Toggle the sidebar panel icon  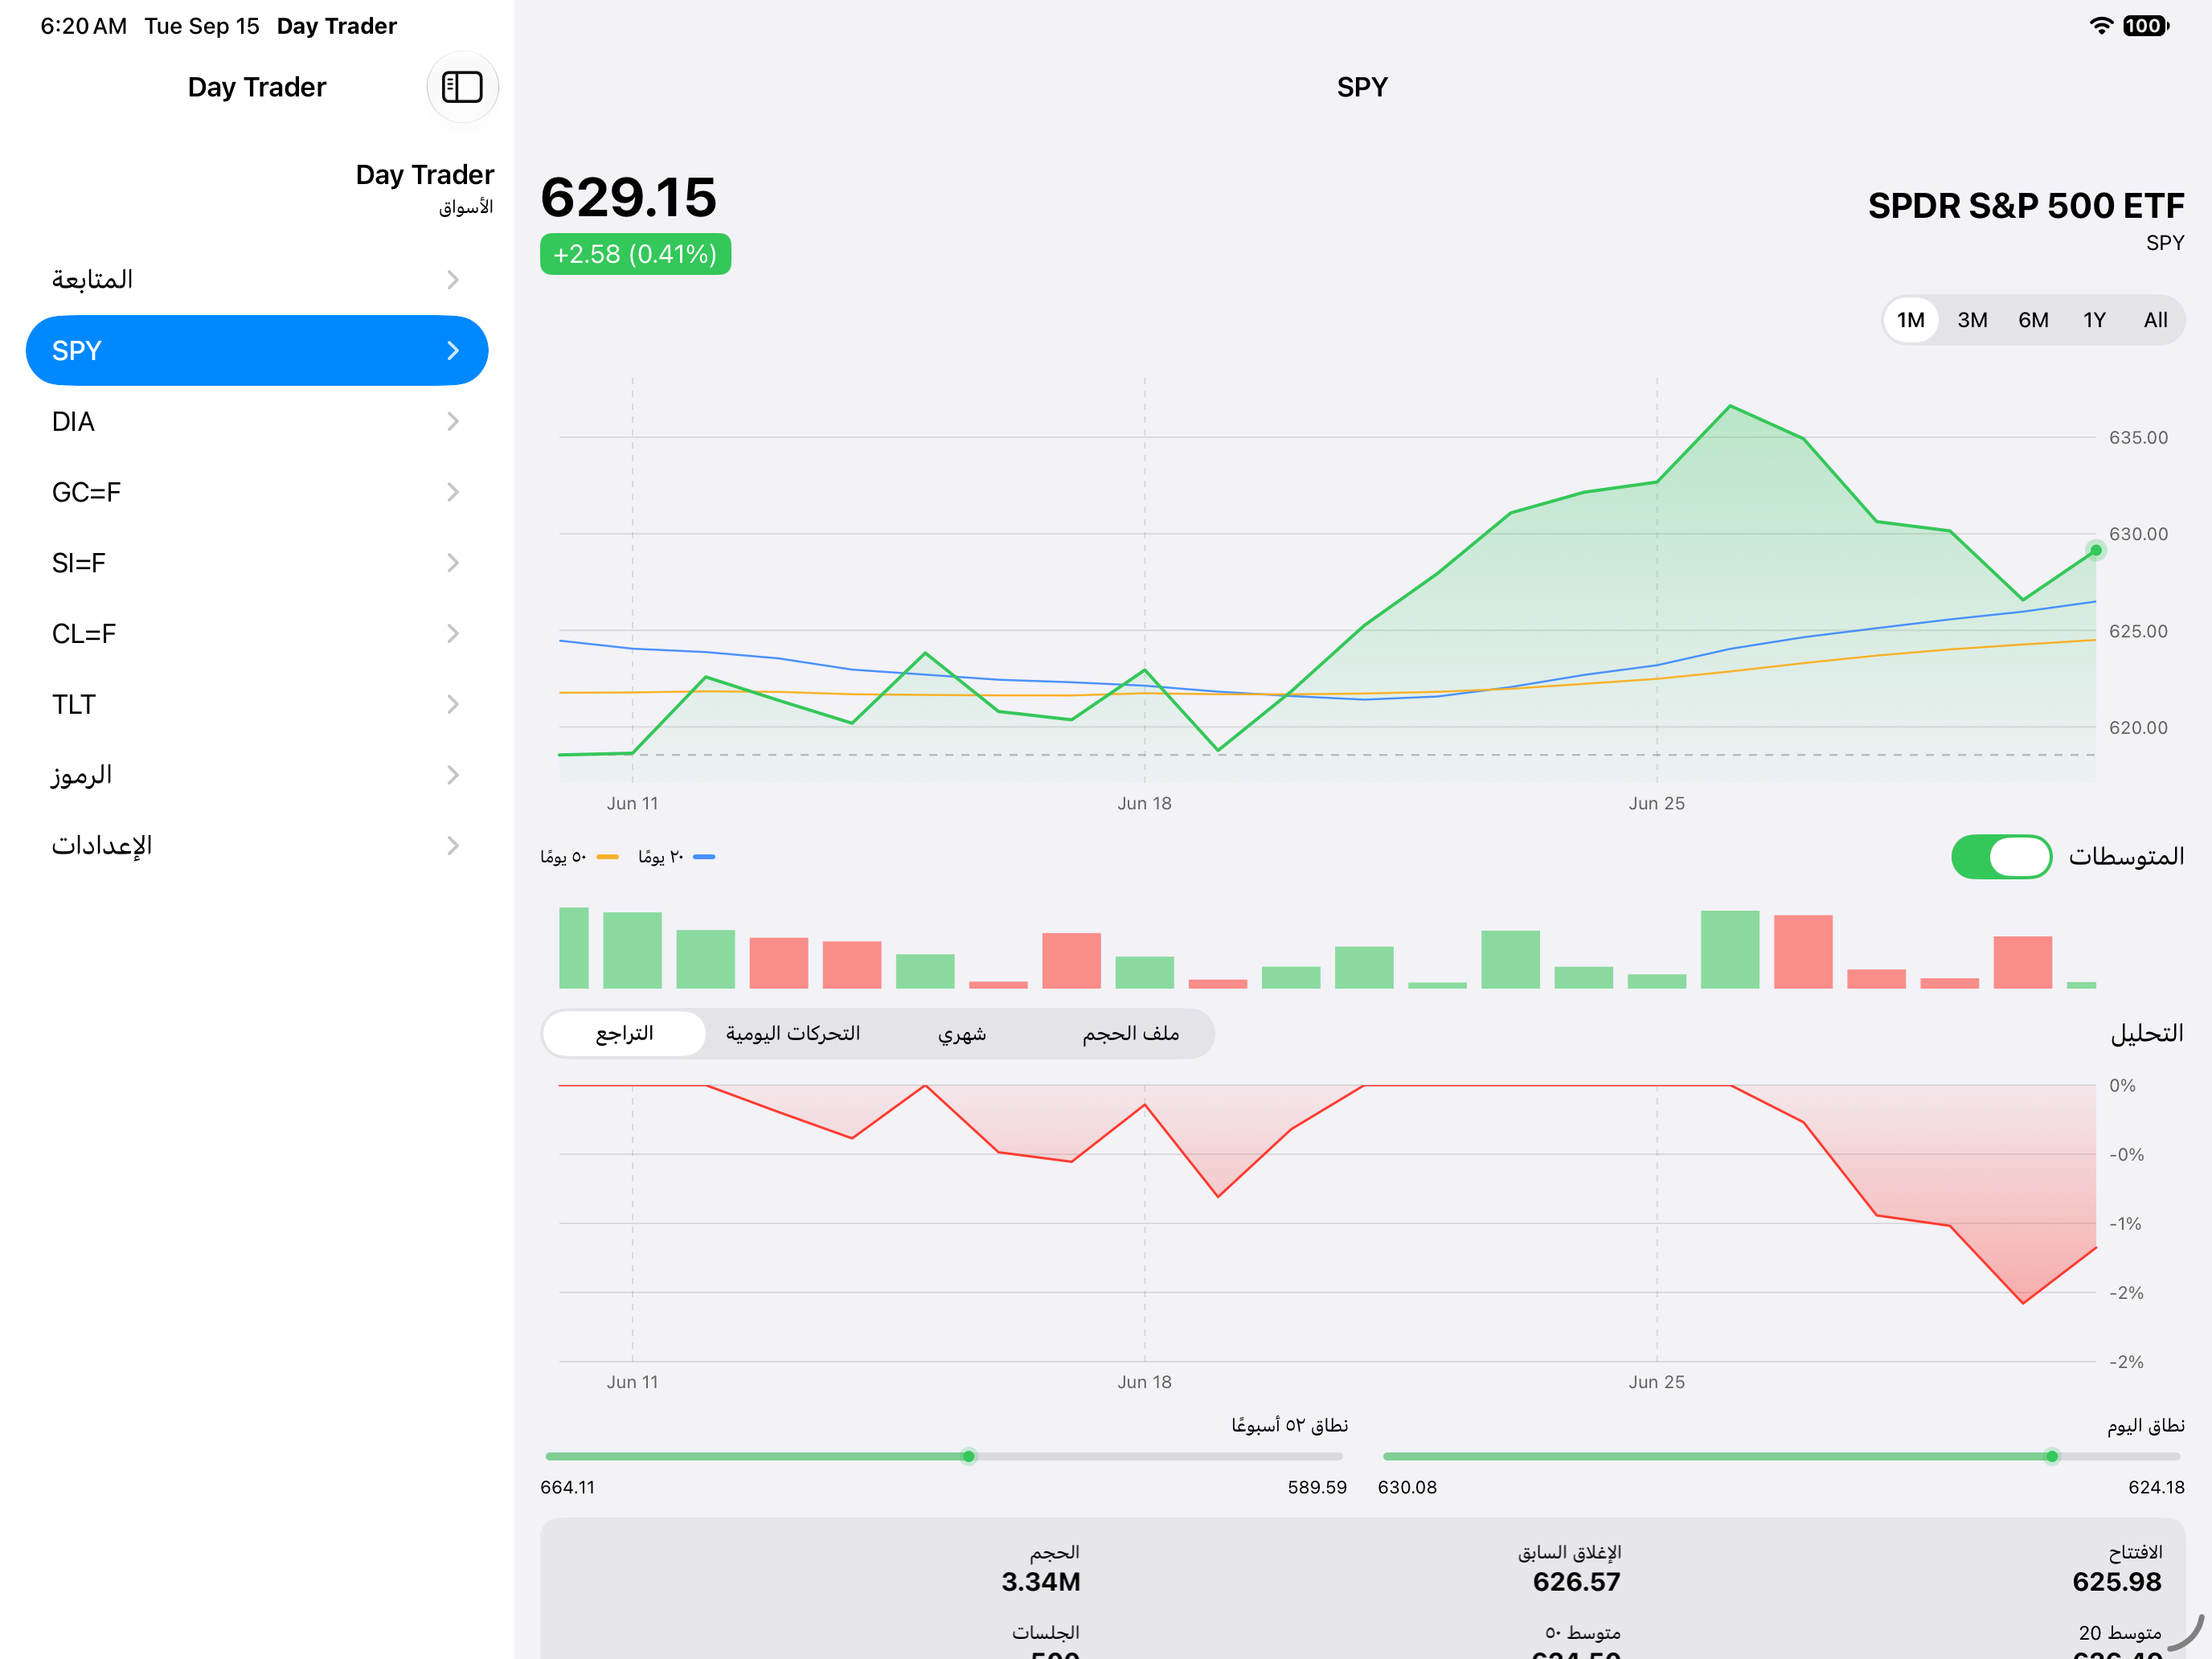[x=462, y=87]
